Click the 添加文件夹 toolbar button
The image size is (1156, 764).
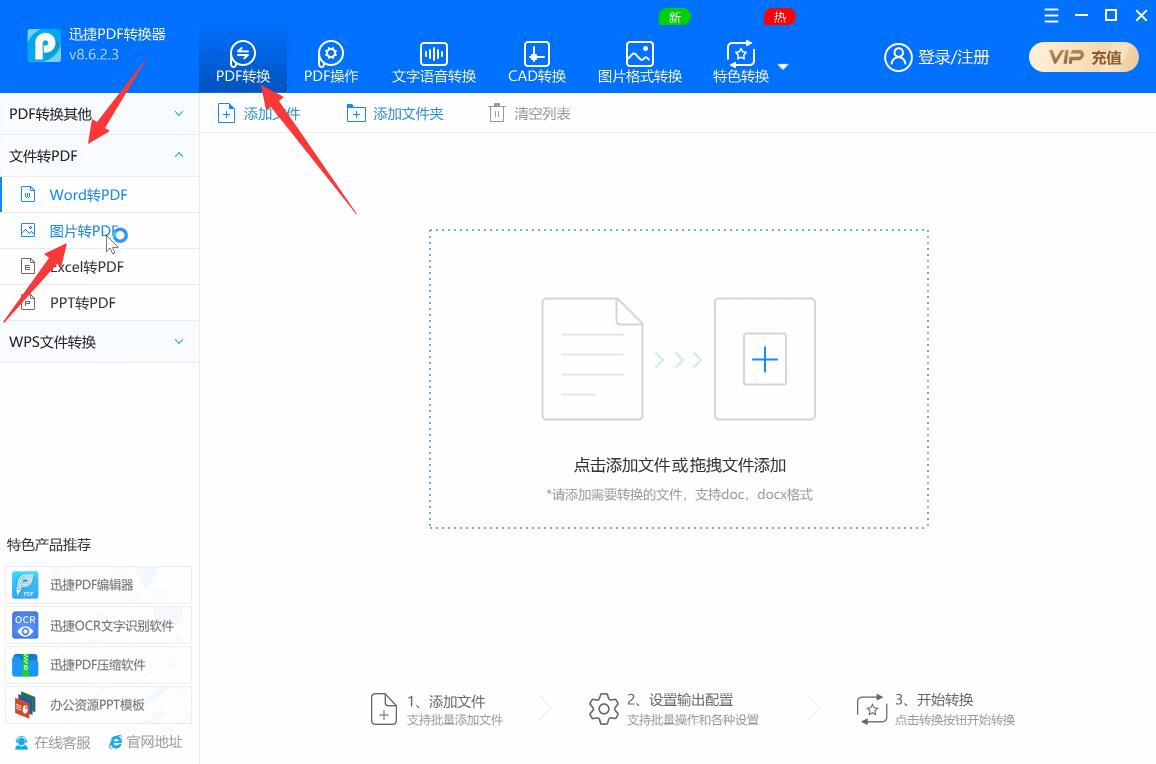(x=395, y=114)
